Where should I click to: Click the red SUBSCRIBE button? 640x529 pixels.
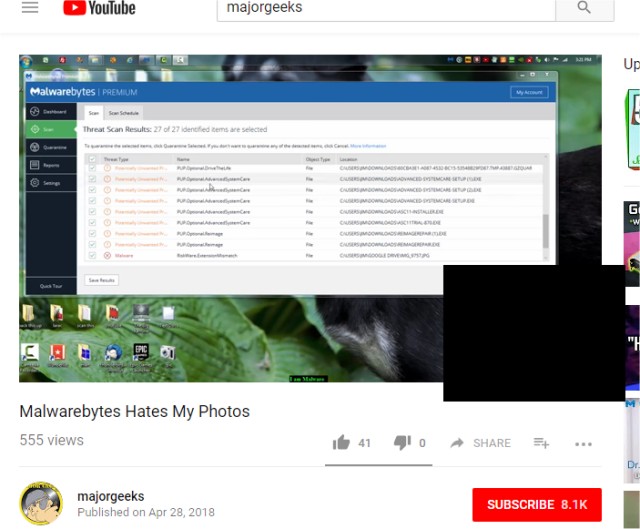tap(537, 505)
